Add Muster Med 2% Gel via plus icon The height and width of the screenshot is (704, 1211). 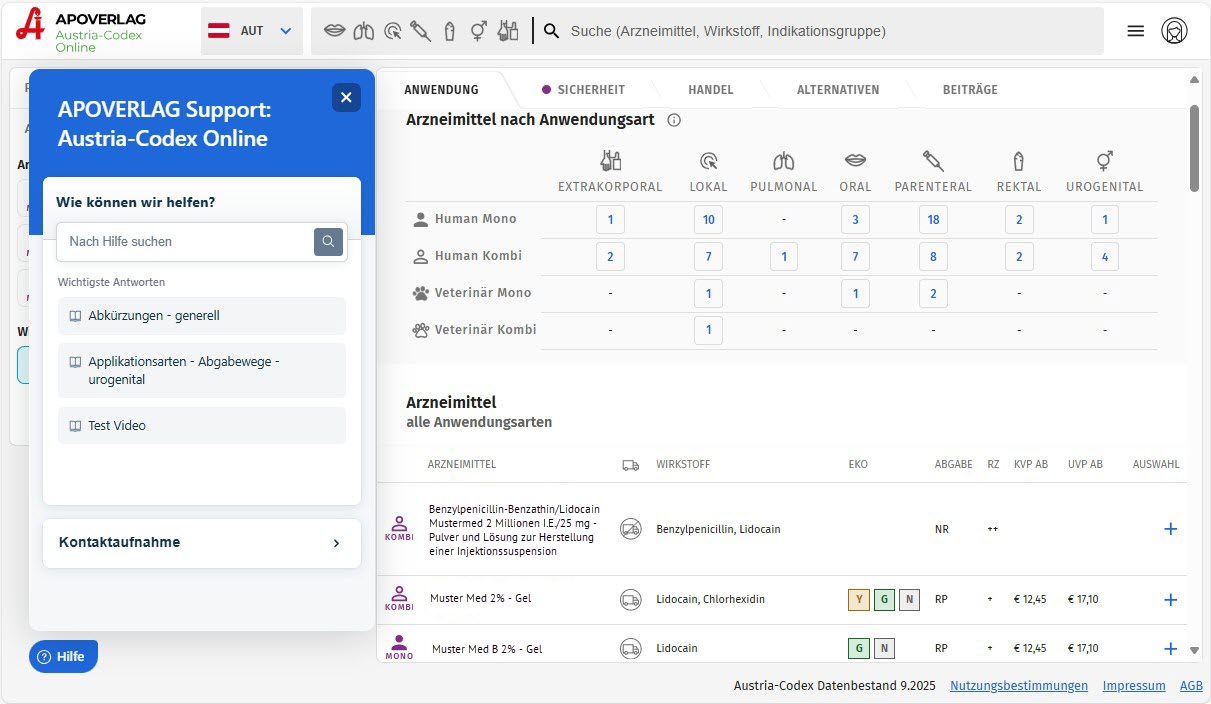click(1170, 600)
